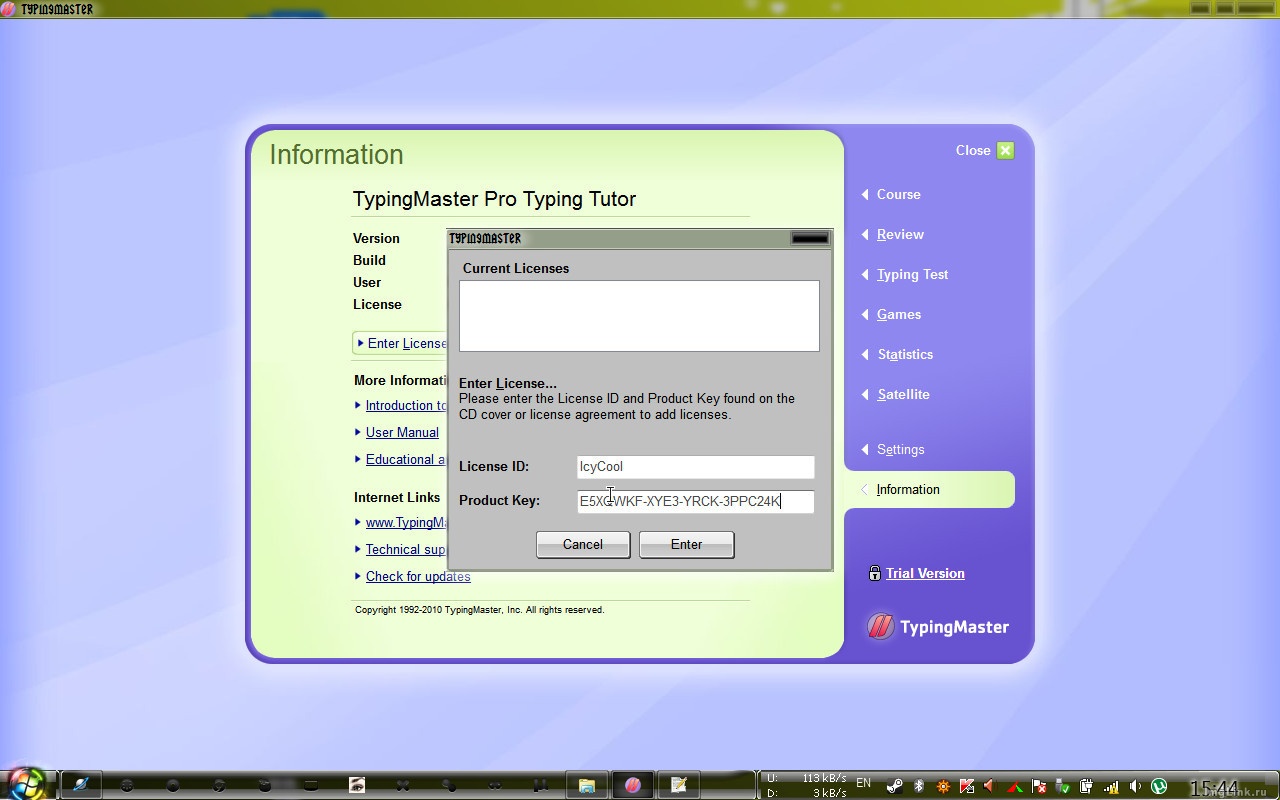Click the 15:44 taskbar clock
Image resolution: width=1280 pixels, height=800 pixels.
click(1213, 788)
